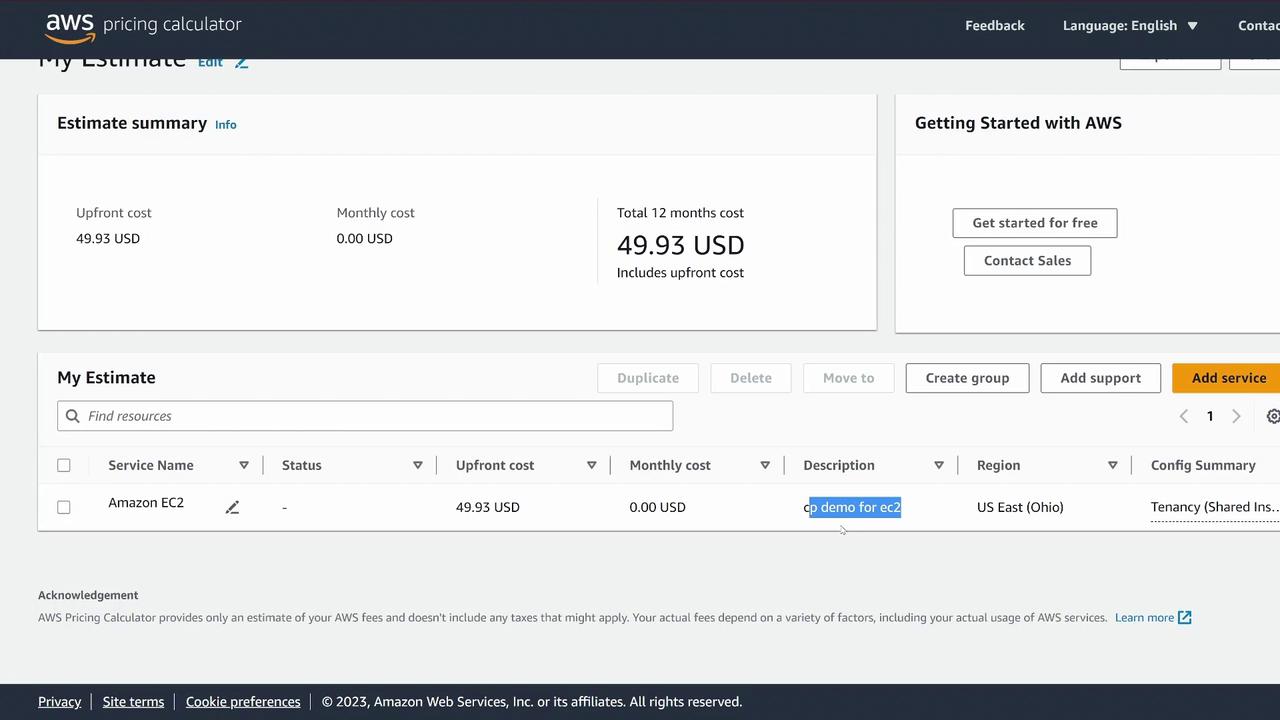
Task: Sort by Region column arrow
Action: coord(1112,465)
